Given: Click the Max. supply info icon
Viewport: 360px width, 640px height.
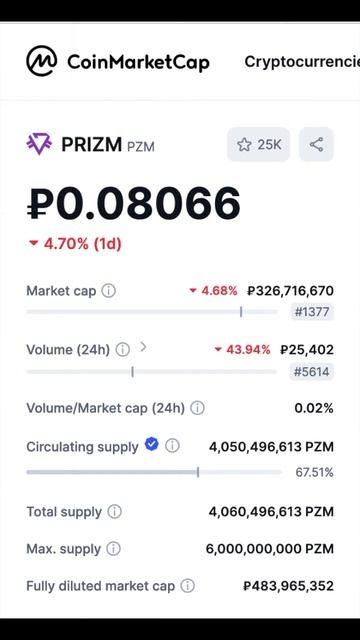Looking at the screenshot, I should click(113, 549).
